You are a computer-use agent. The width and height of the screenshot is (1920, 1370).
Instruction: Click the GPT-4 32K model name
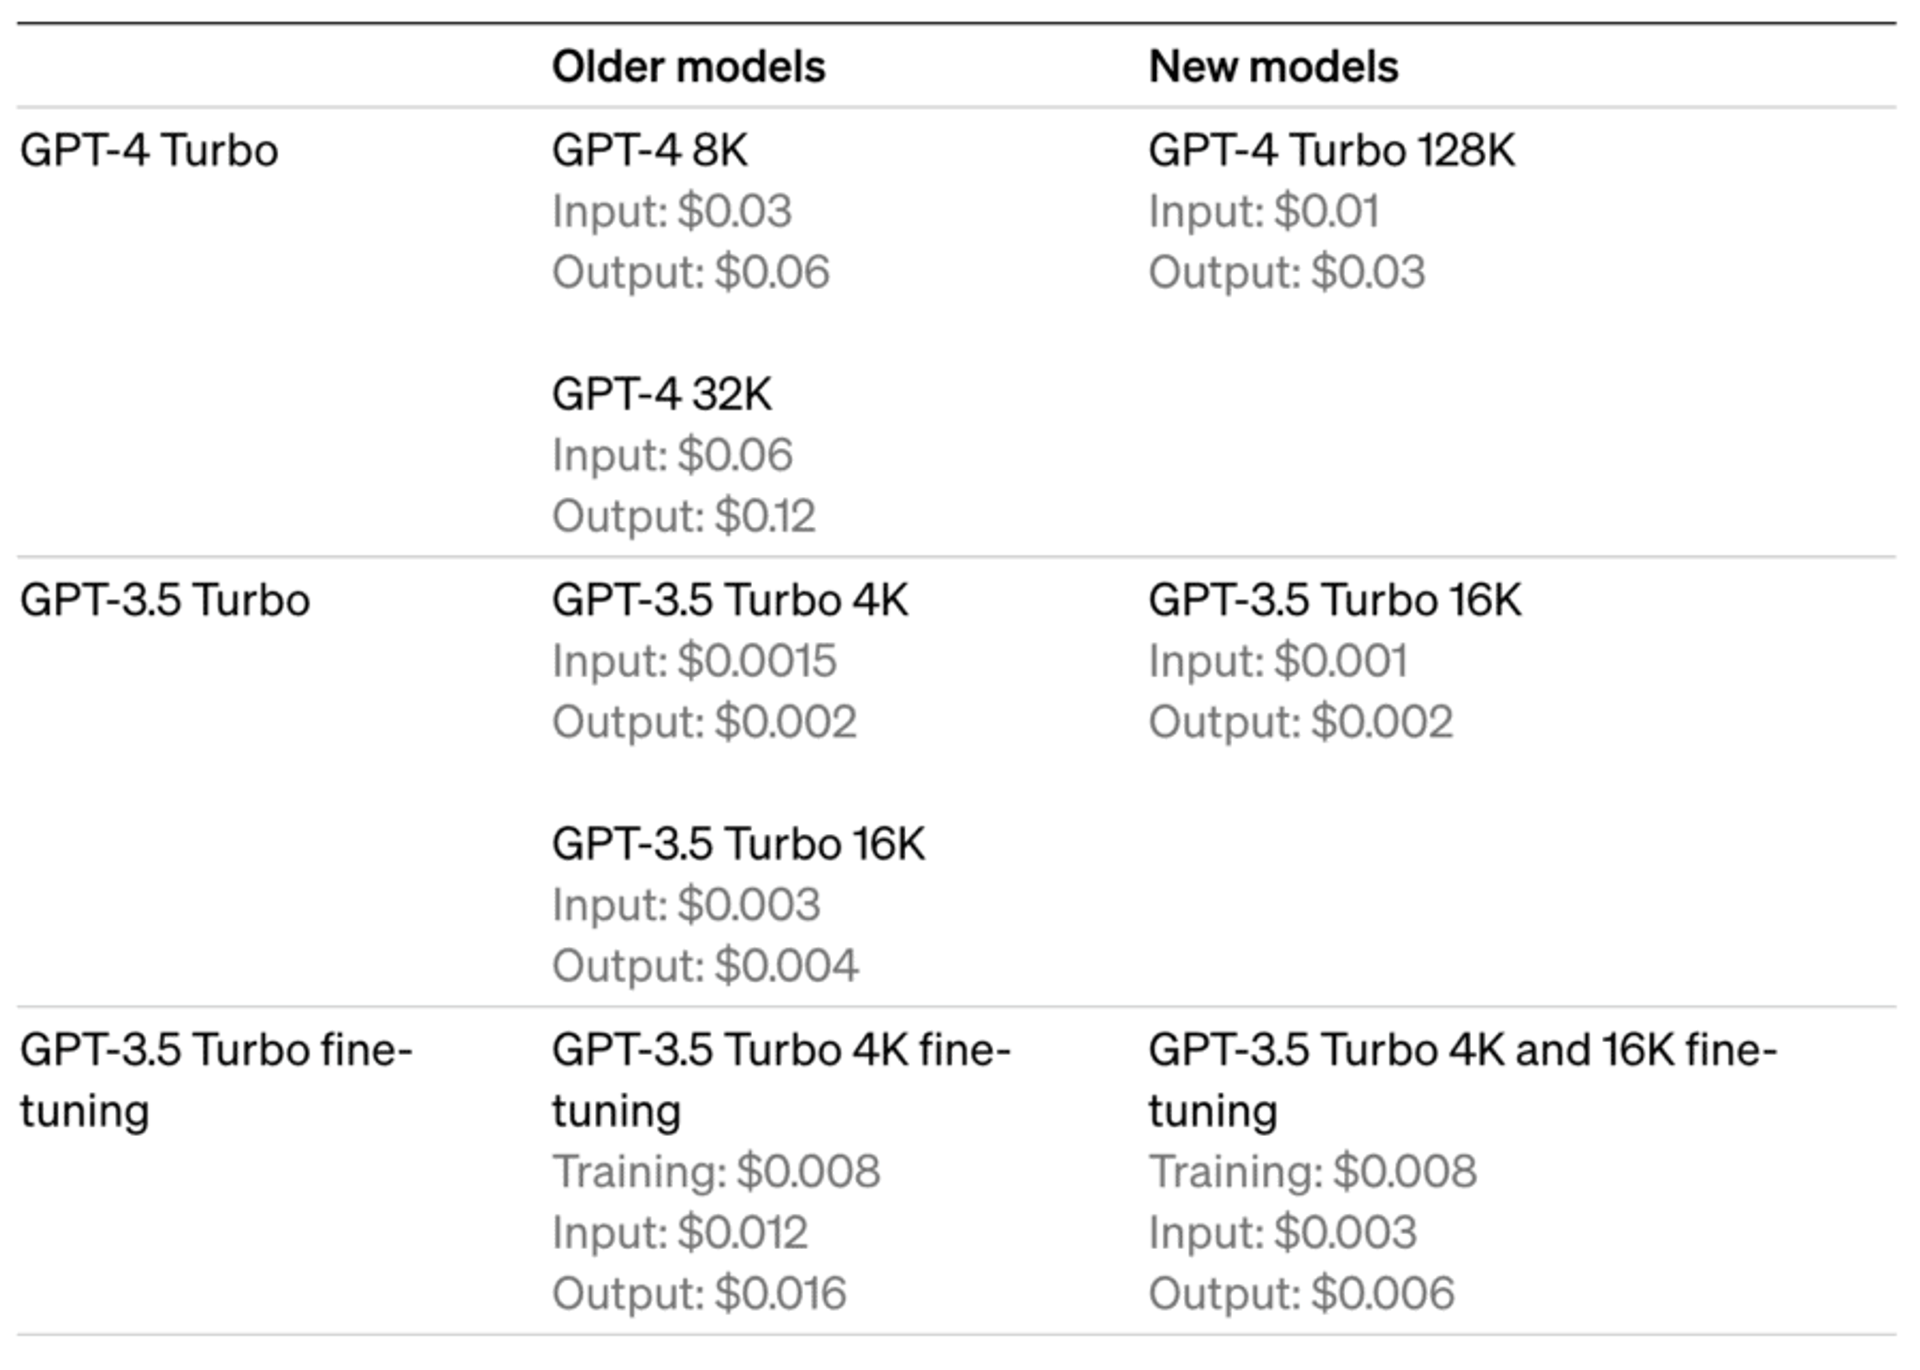point(662,394)
